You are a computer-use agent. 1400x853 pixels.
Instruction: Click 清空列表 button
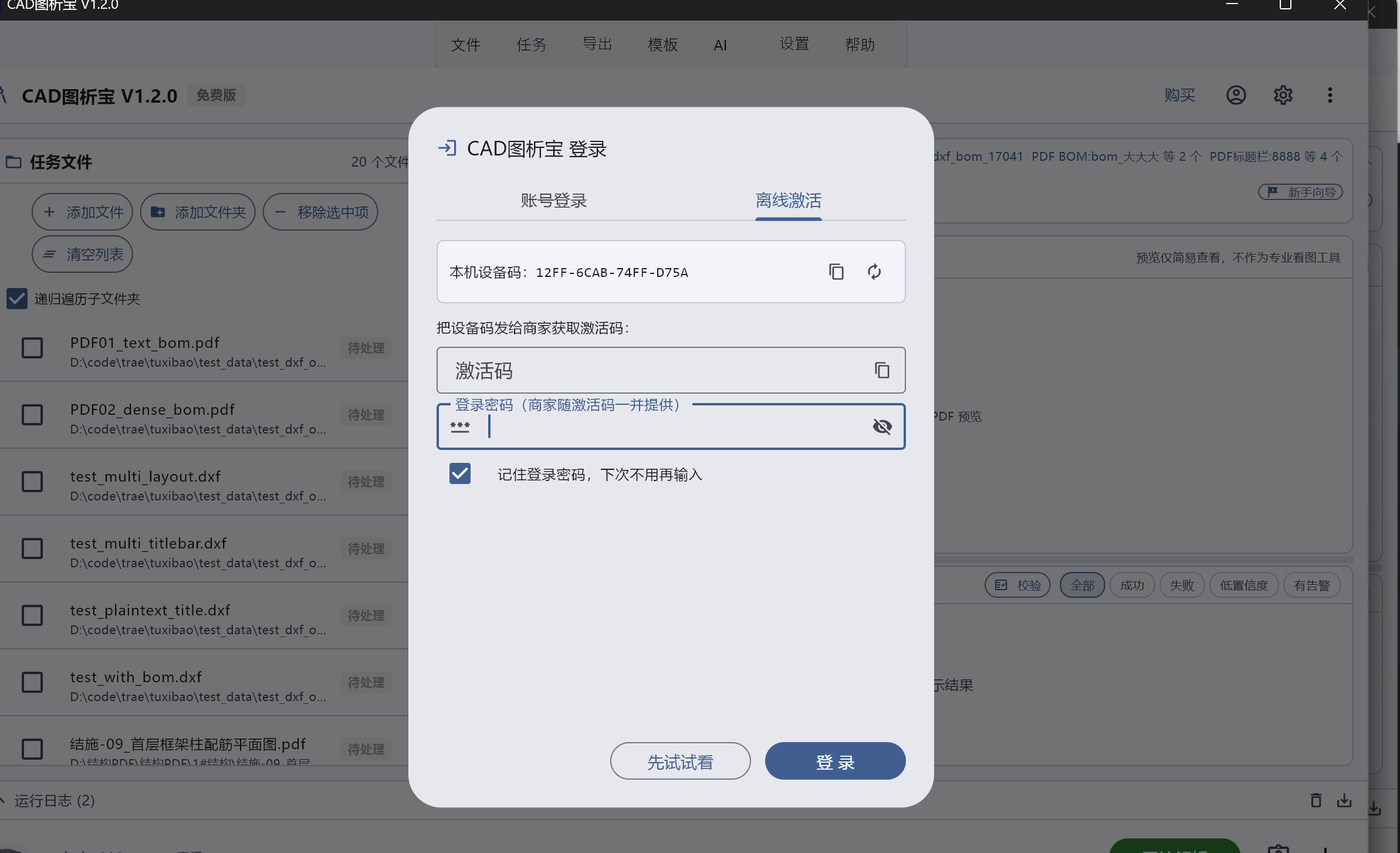(82, 254)
